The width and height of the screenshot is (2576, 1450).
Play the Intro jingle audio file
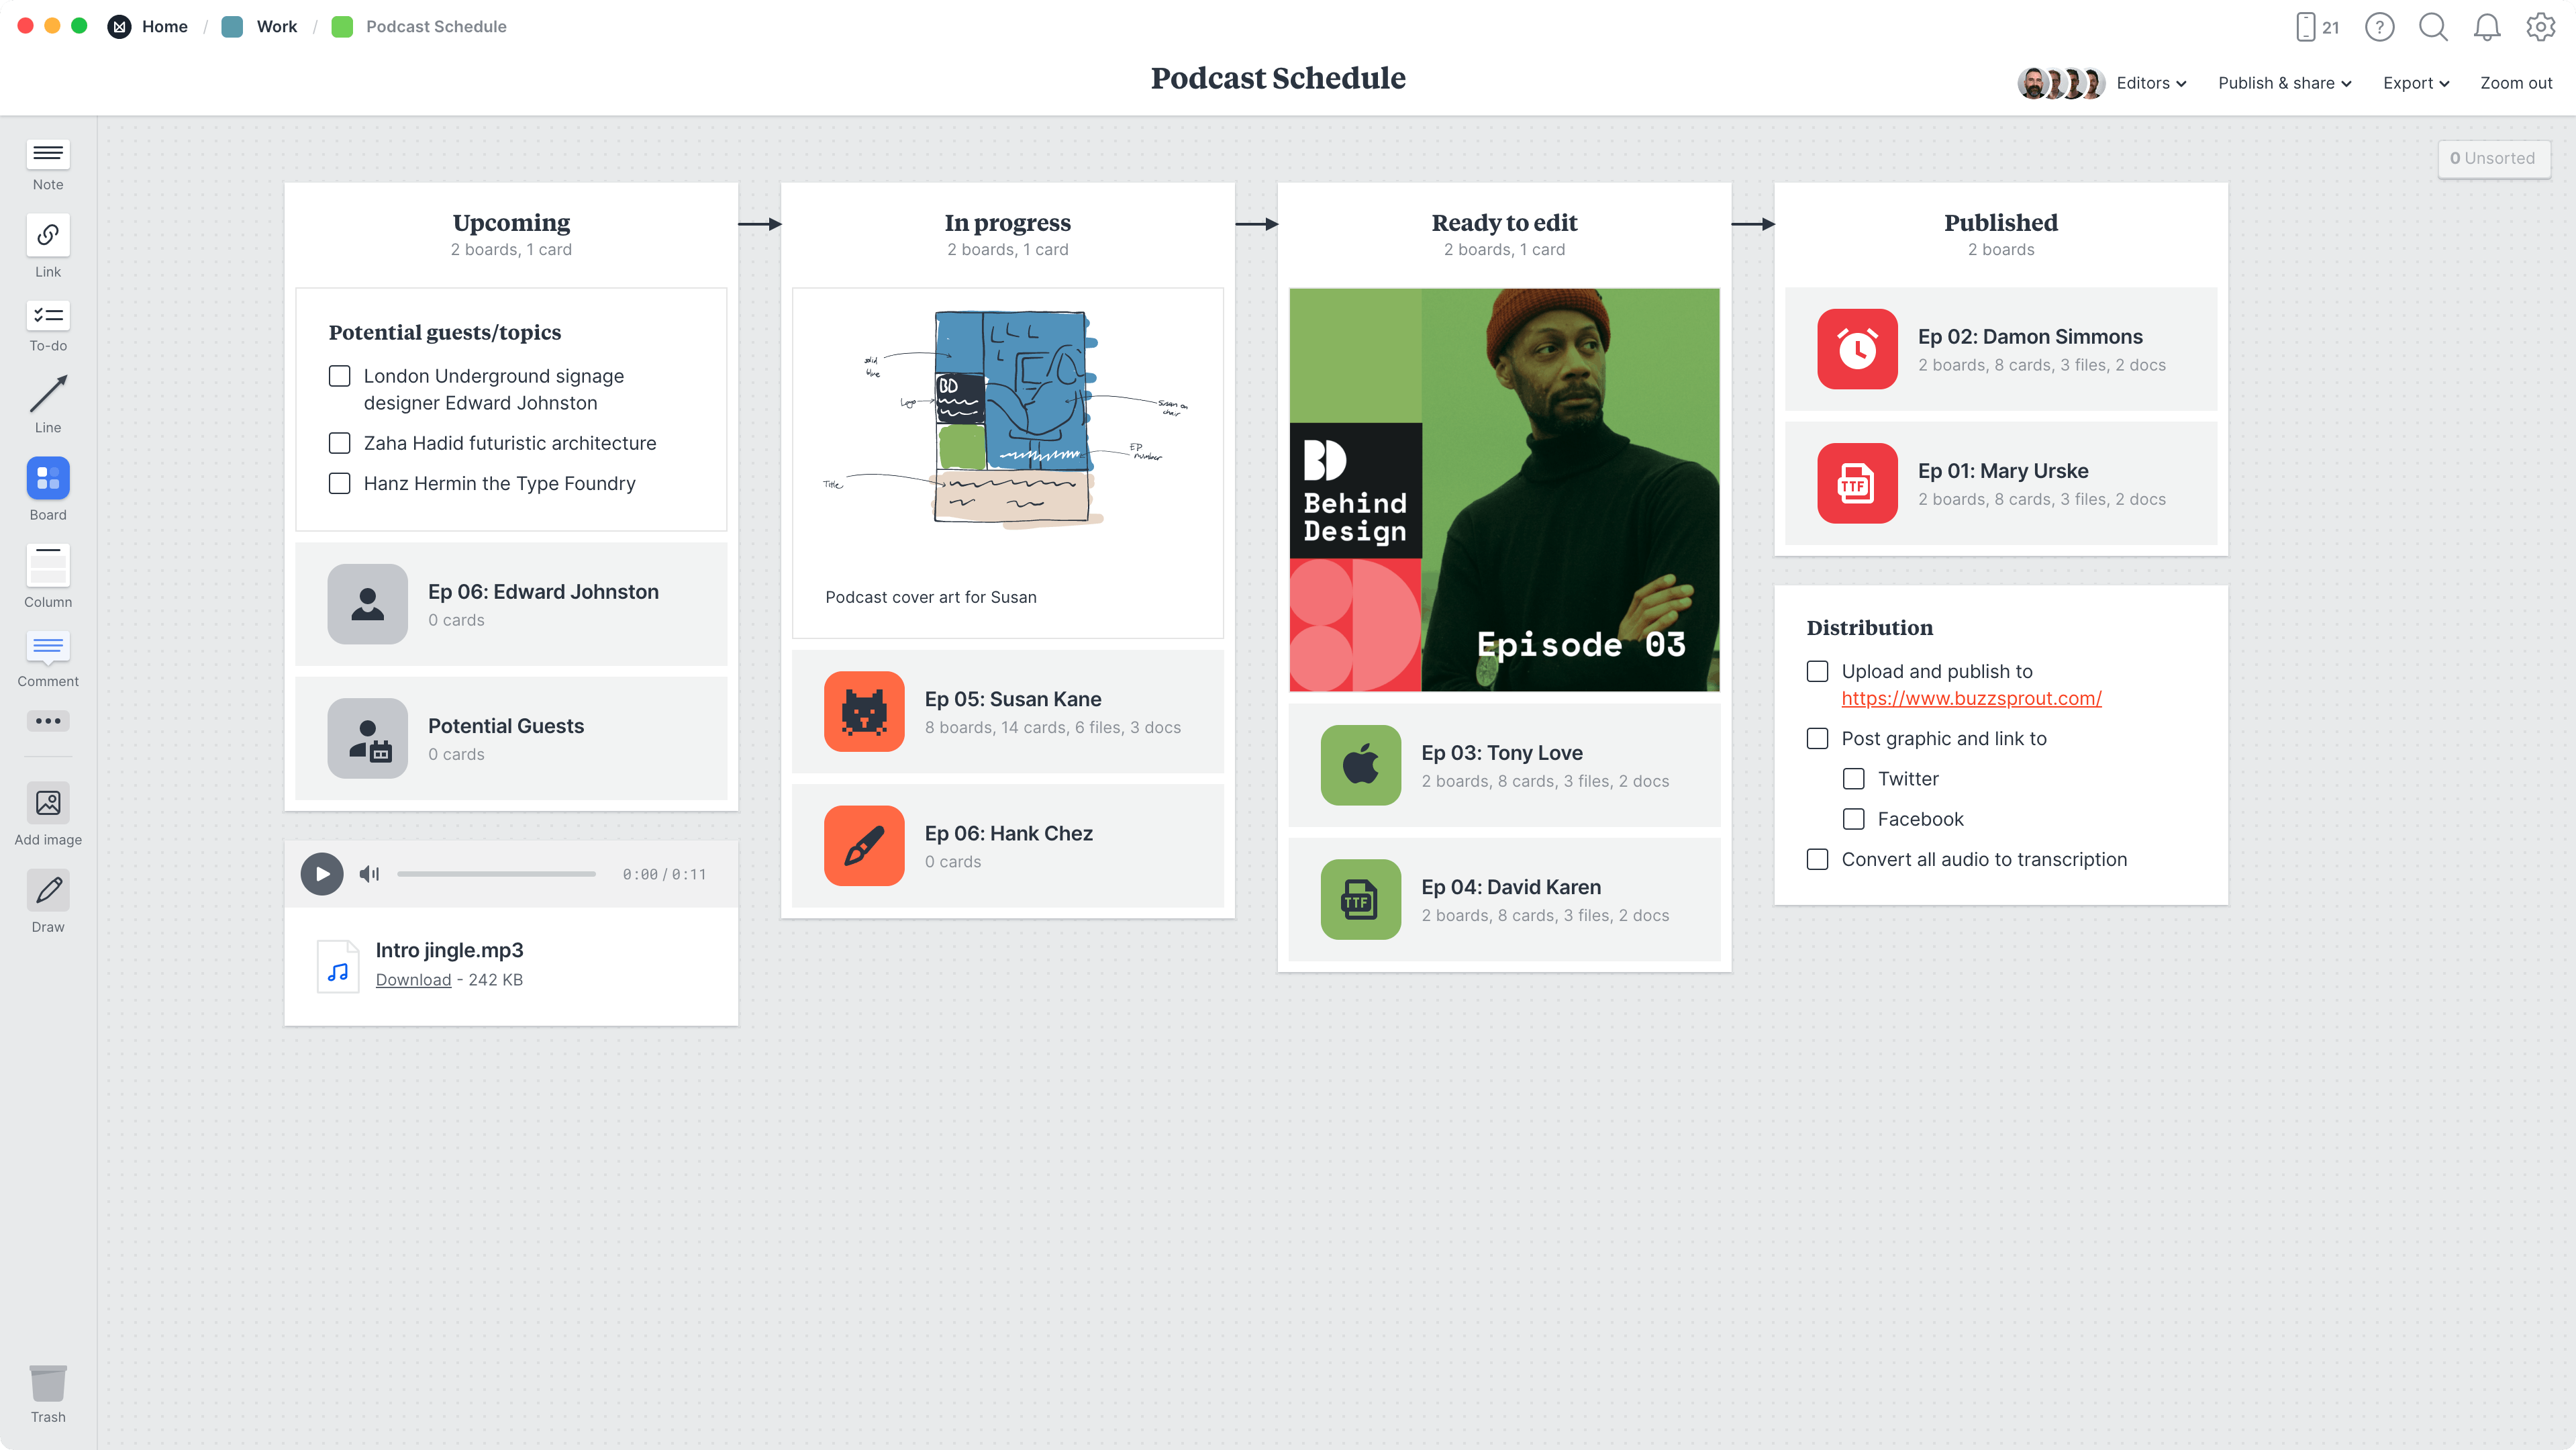pyautogui.click(x=322, y=873)
